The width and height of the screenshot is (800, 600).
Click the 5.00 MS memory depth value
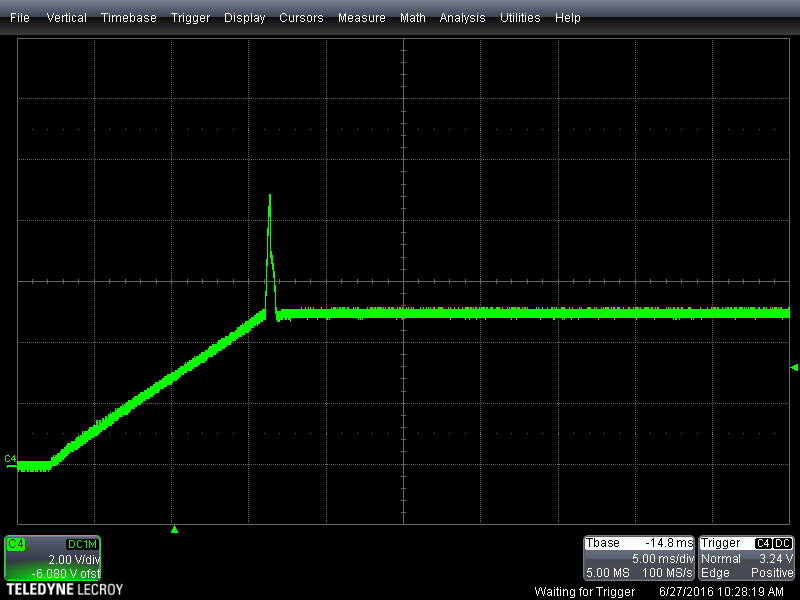[x=608, y=573]
